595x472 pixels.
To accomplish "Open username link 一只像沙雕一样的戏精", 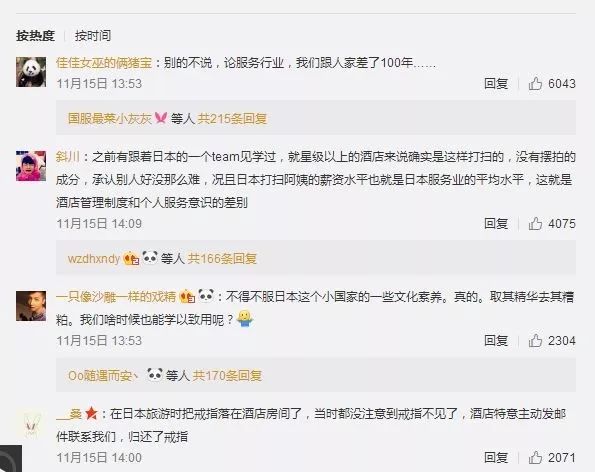I will click(x=116, y=296).
